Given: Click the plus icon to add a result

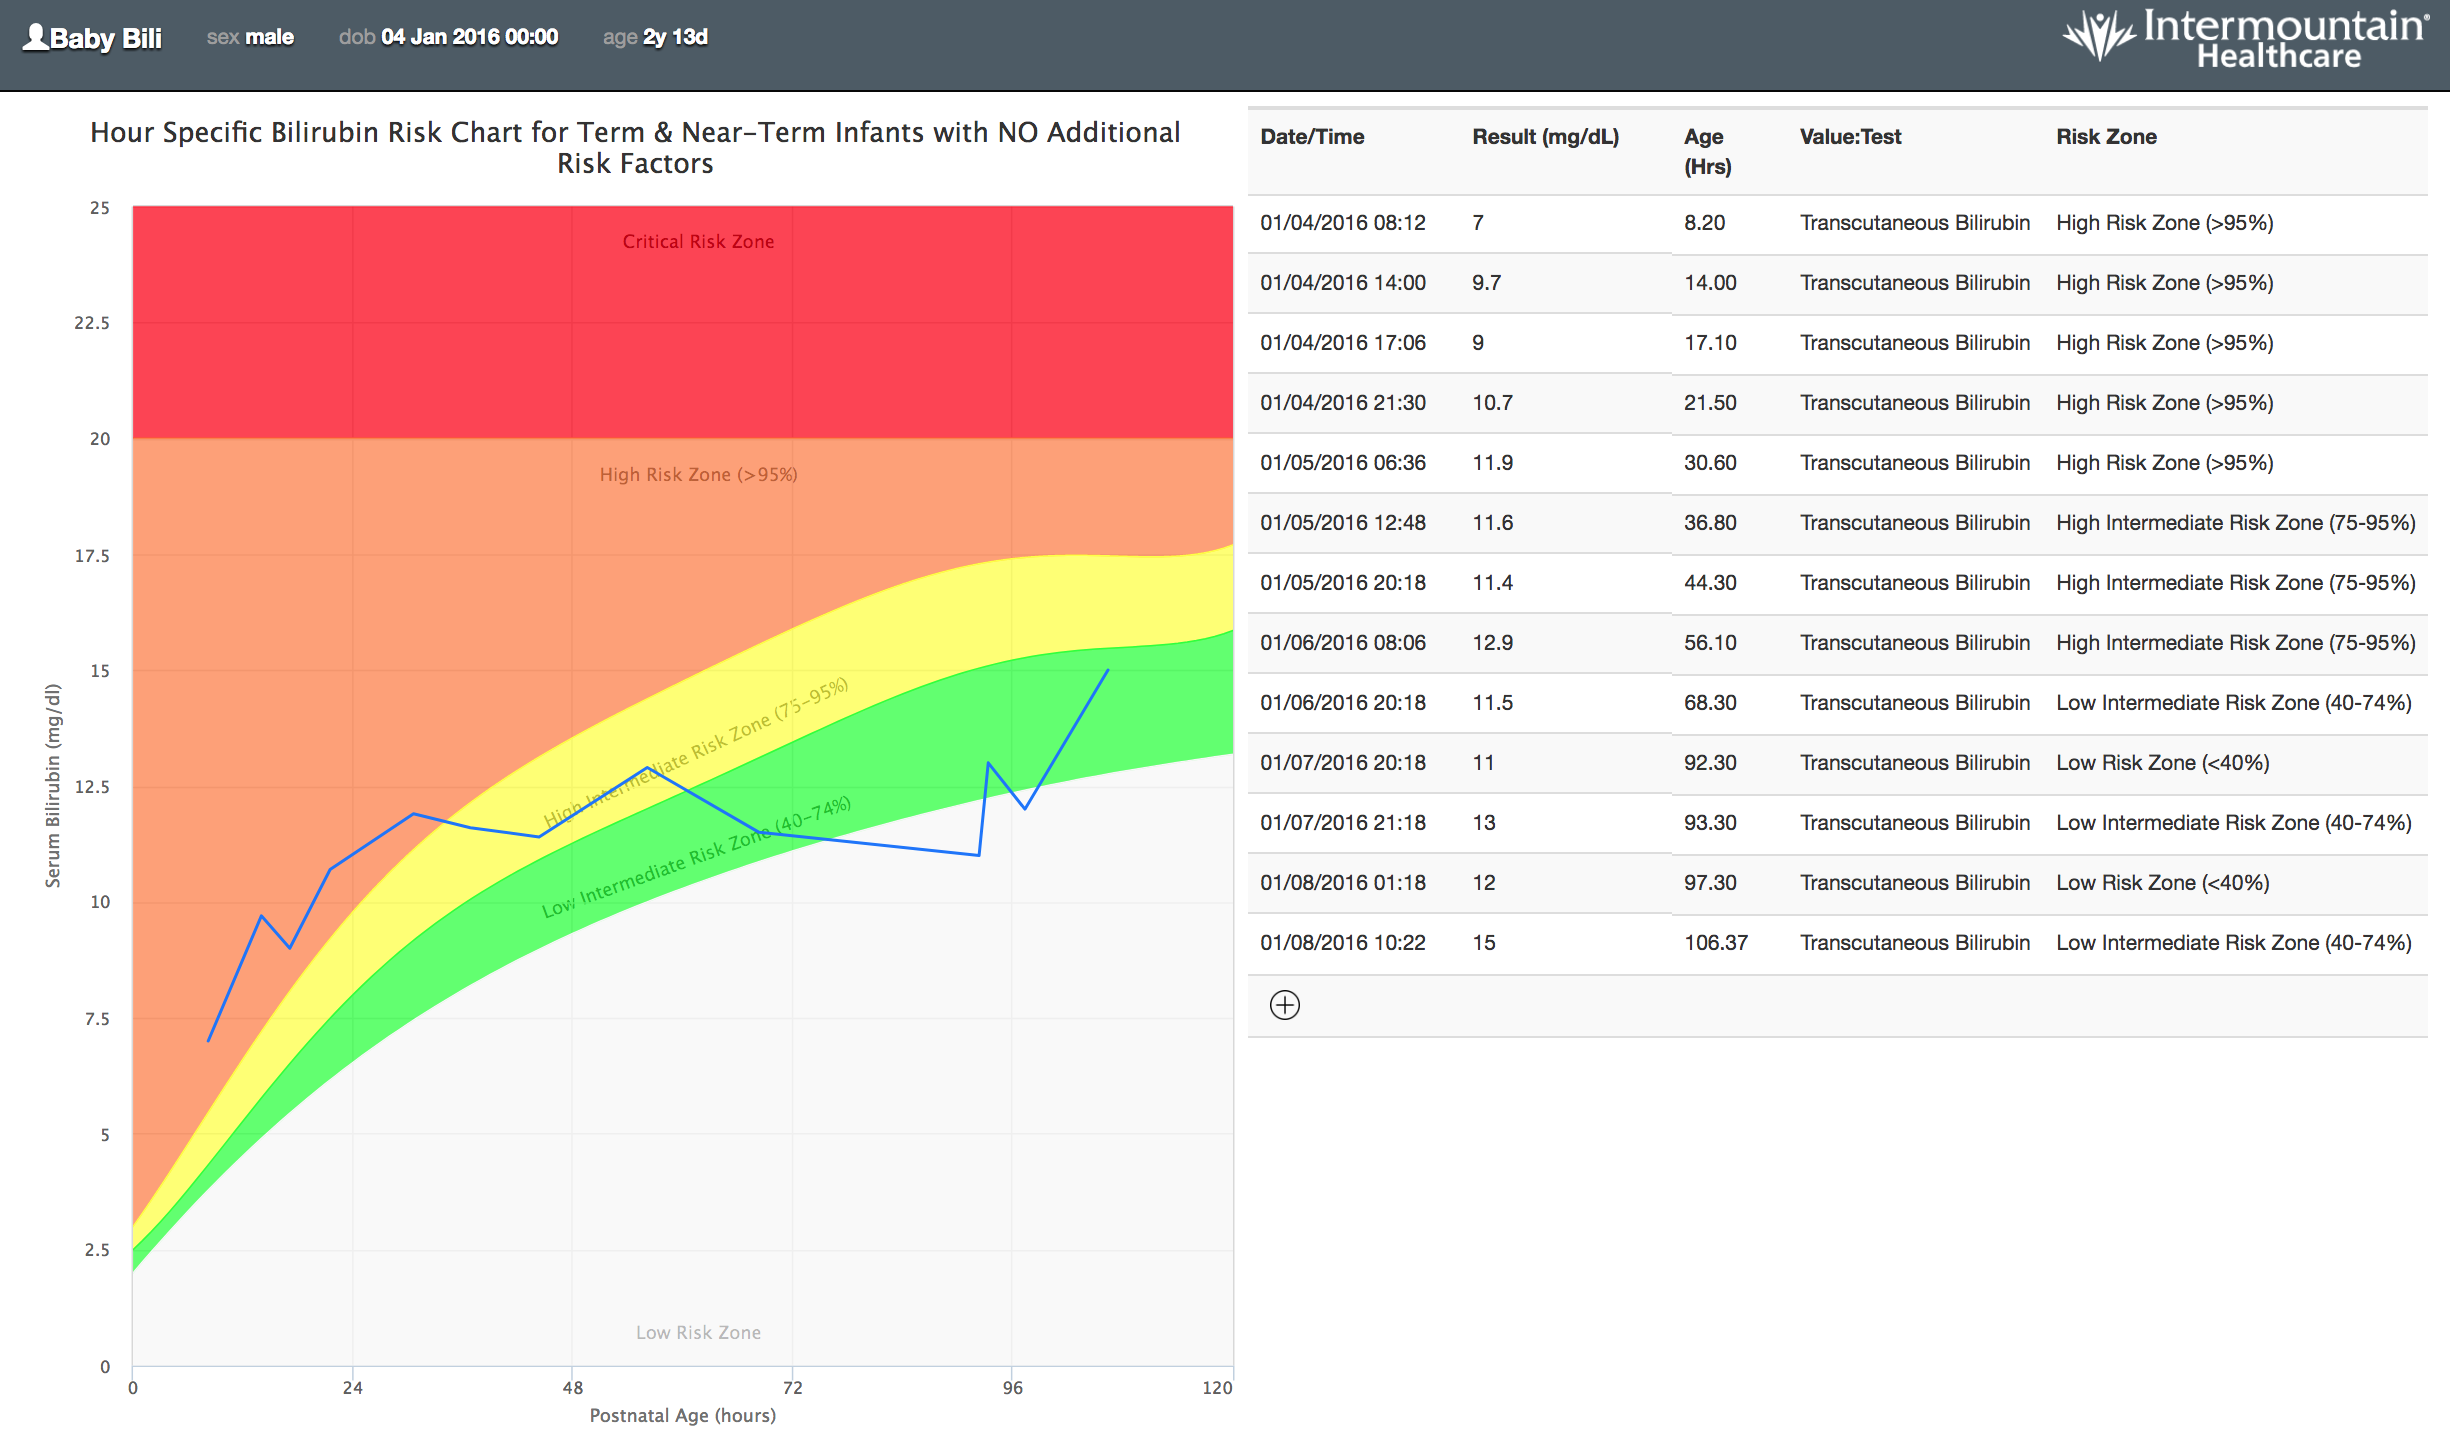Looking at the screenshot, I should click(x=1284, y=1005).
